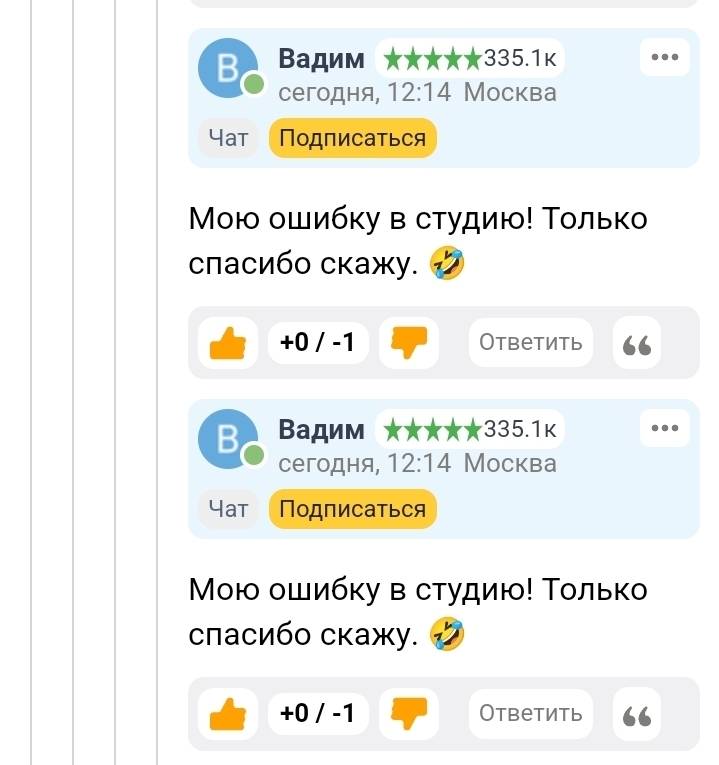
Task: Reply to second comment via Ответить
Action: pyautogui.click(x=530, y=714)
